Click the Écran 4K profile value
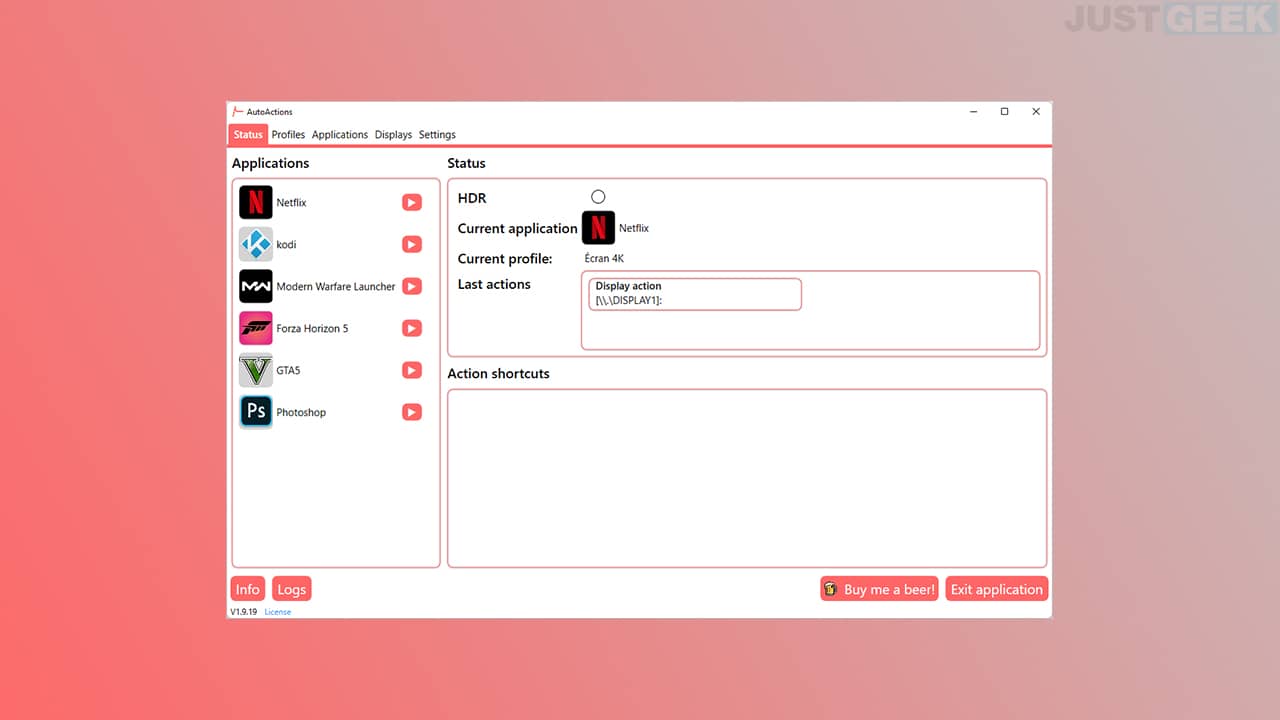Screen dimensions: 1280x720 pyautogui.click(x=604, y=258)
